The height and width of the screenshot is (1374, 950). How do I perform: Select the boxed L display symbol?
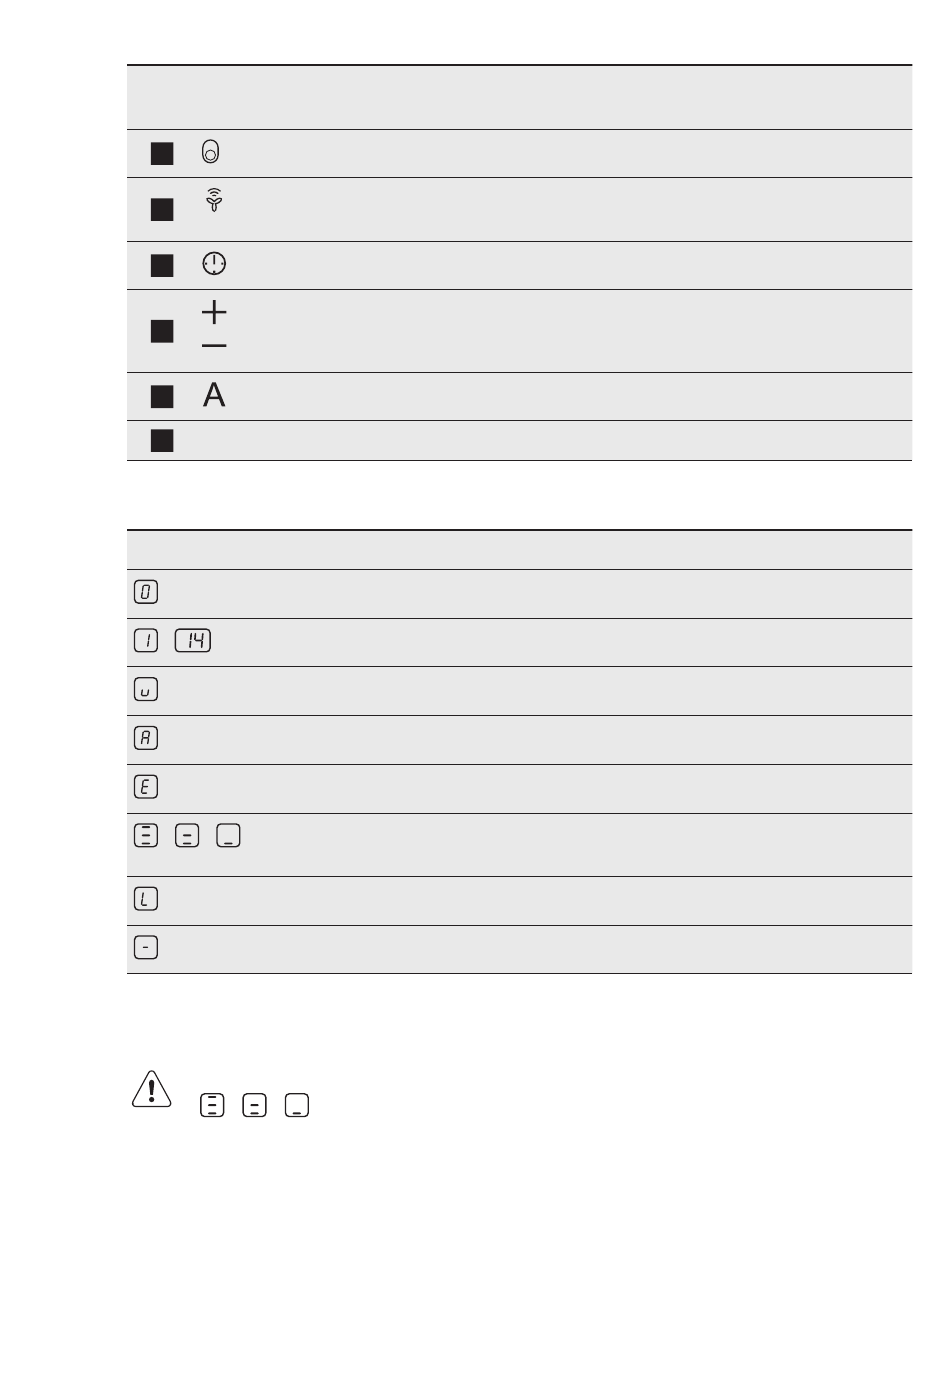click(x=145, y=899)
